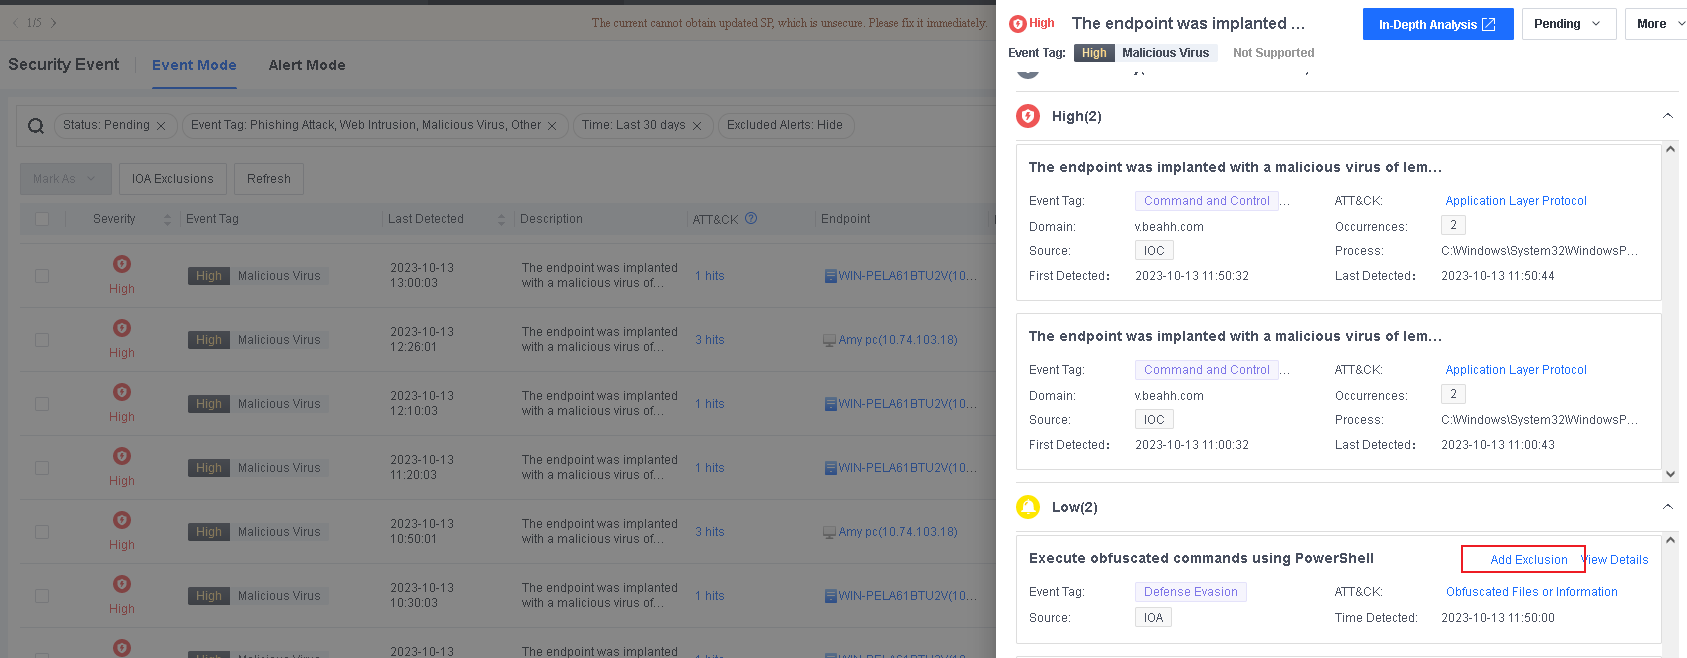Click Add Exclusion for the PowerShell alert
Image resolution: width=1687 pixels, height=658 pixels.
[1528, 560]
